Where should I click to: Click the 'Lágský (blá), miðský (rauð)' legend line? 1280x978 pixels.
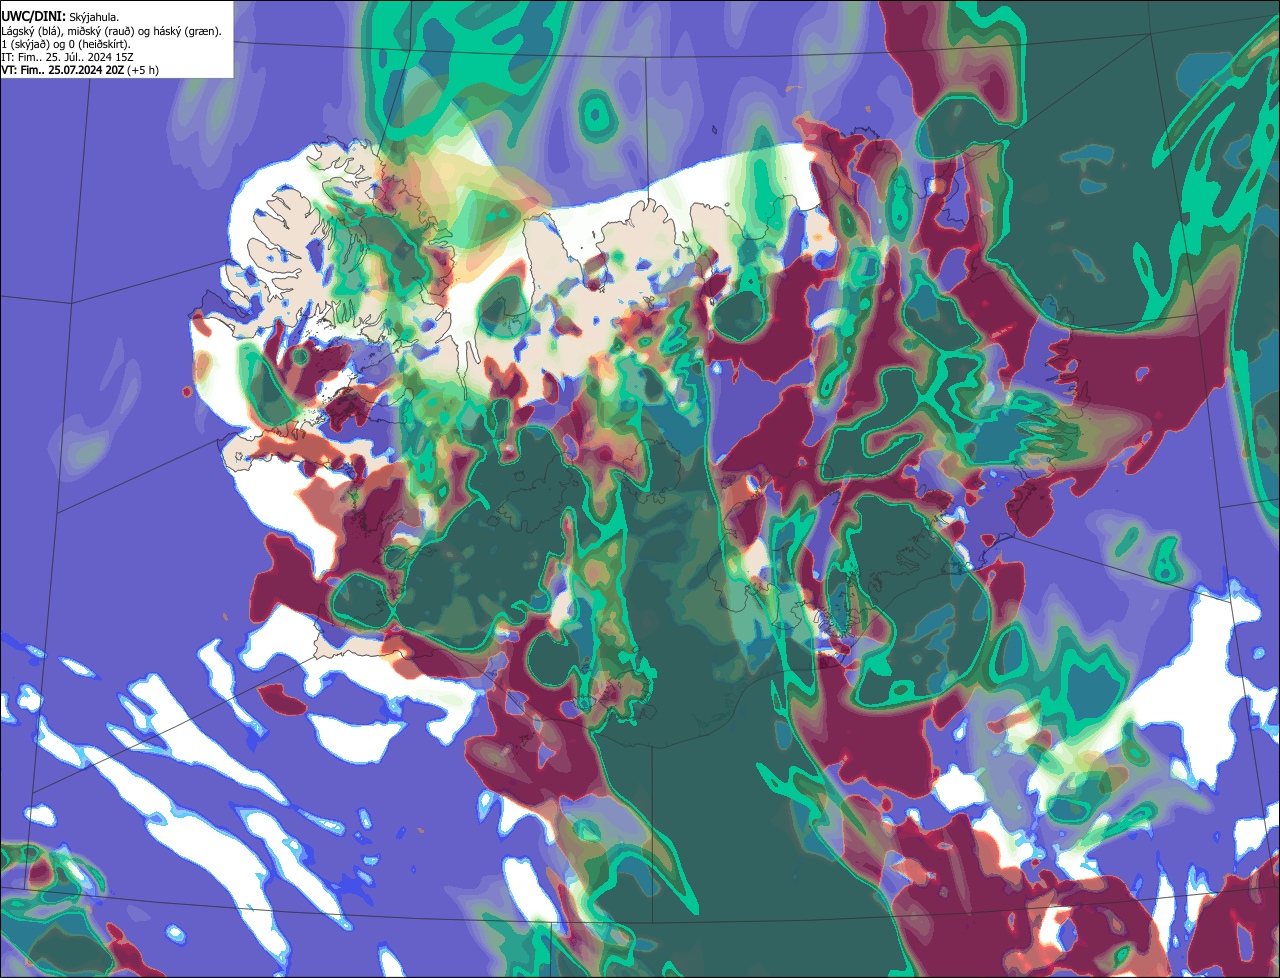pos(112,31)
